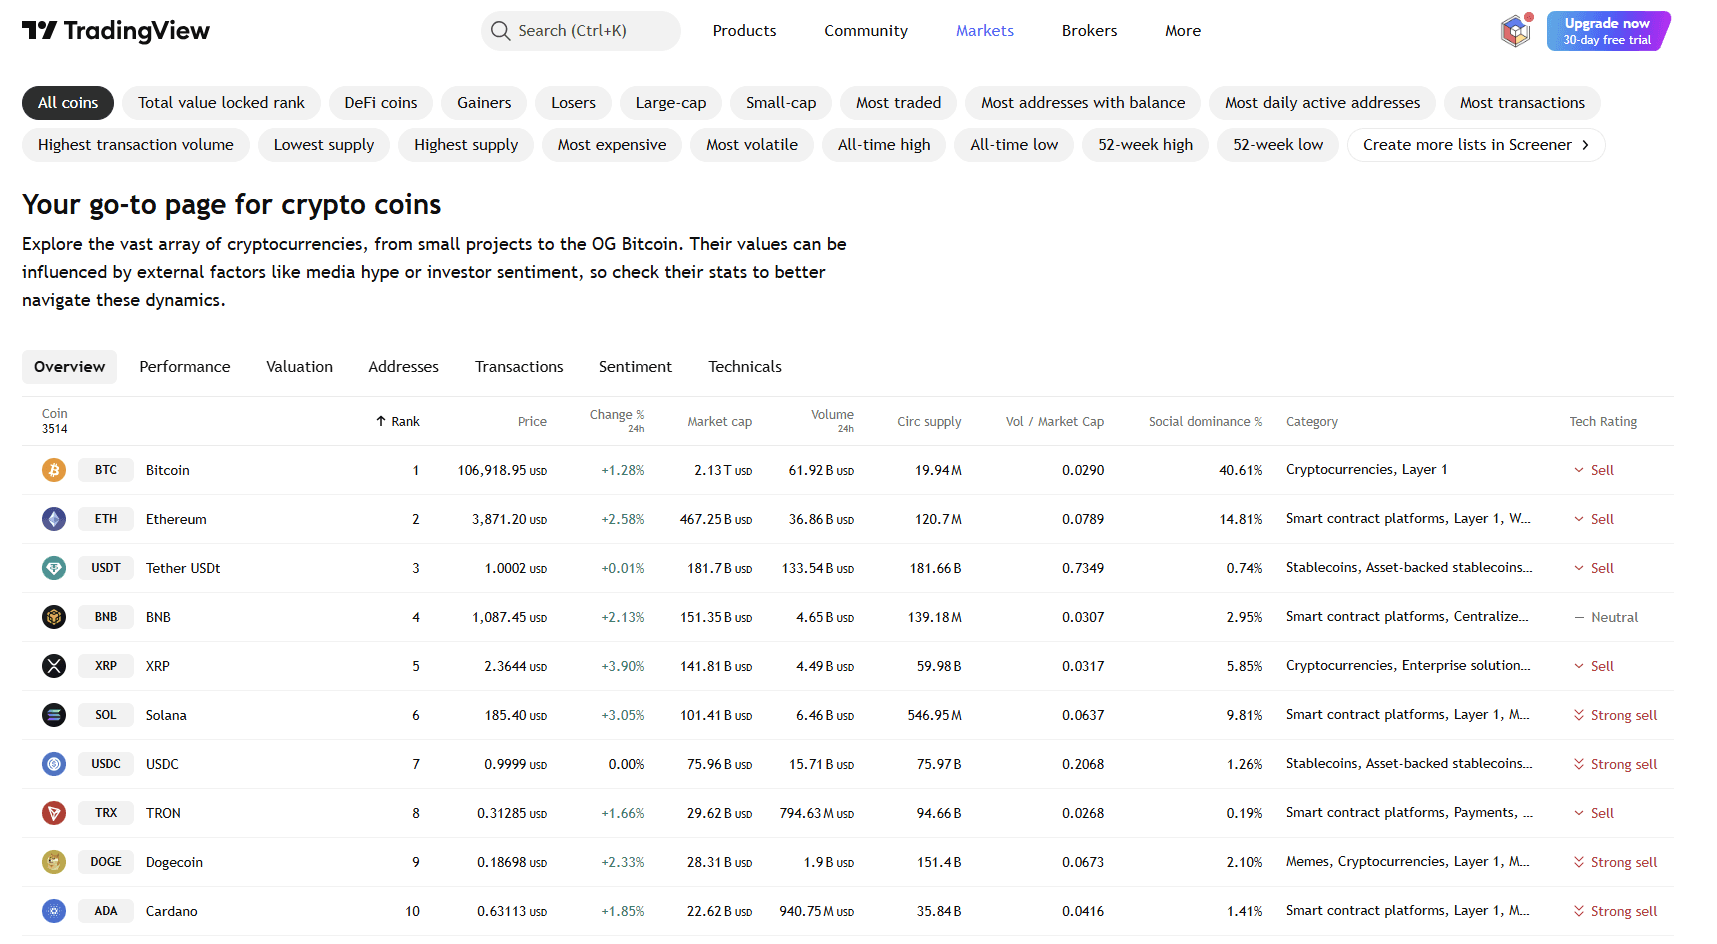Screen dimensions: 1717x944
Task: Click the Ethereum coin icon
Action: 54,519
